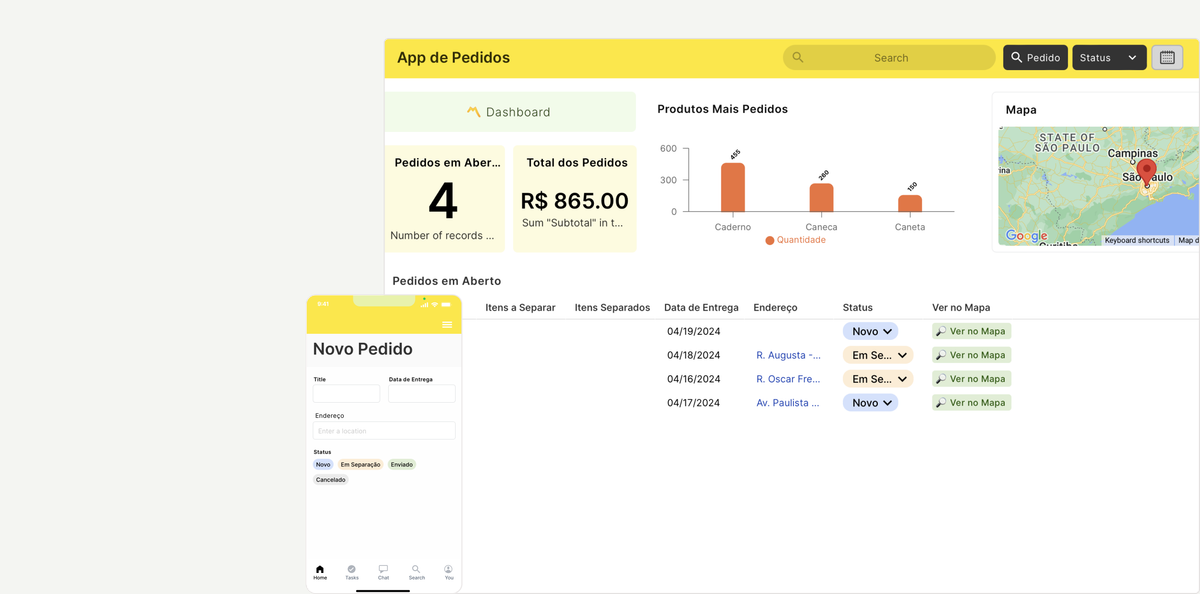Select the You profile icon on mobile
1200x594 pixels.
448,570
